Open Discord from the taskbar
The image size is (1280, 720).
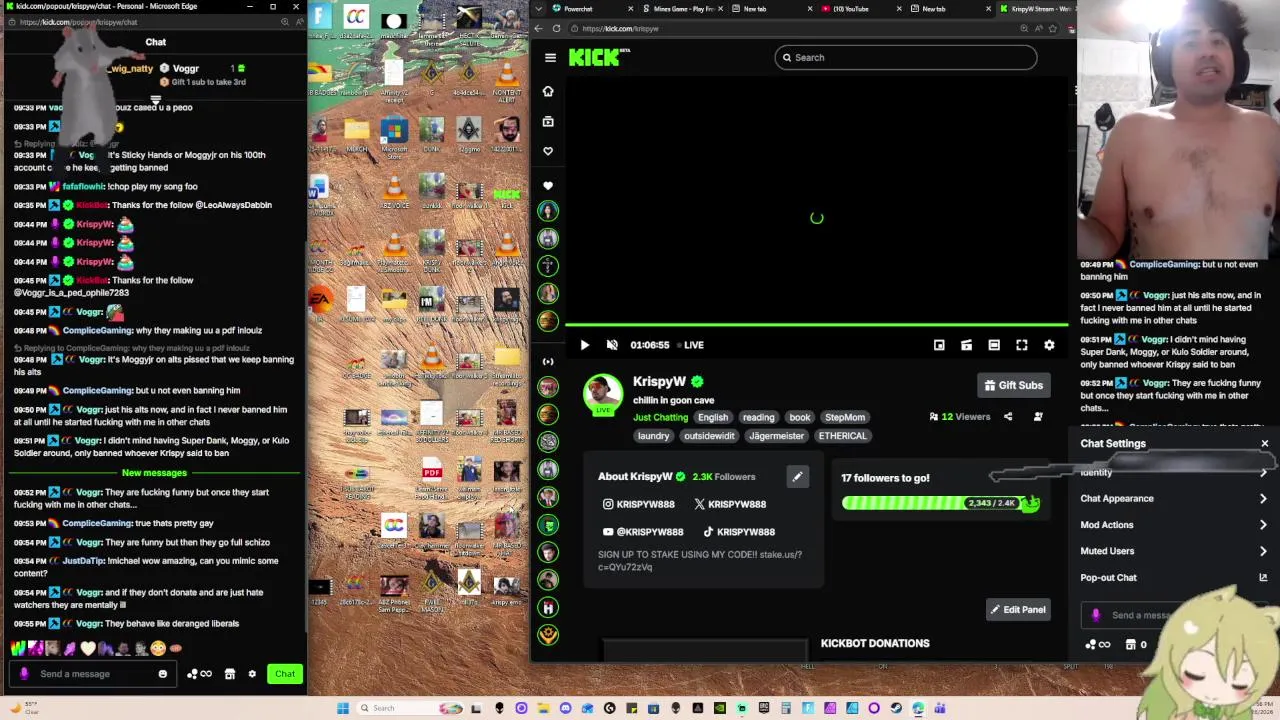[565, 708]
